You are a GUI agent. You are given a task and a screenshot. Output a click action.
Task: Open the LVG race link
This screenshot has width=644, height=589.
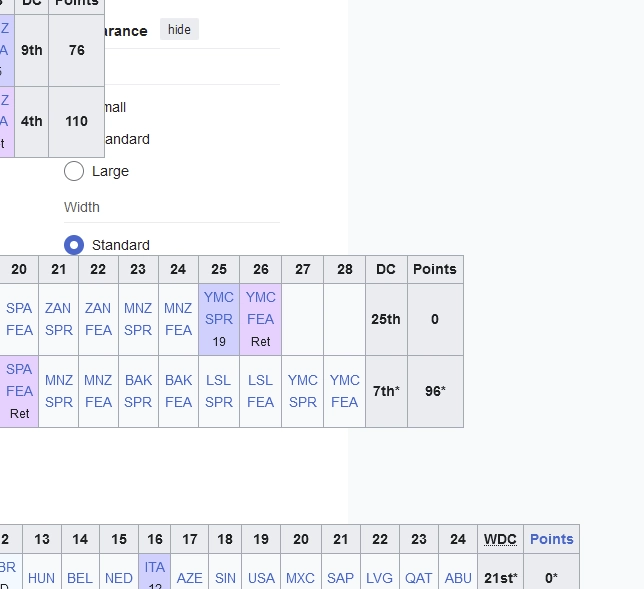(380, 578)
